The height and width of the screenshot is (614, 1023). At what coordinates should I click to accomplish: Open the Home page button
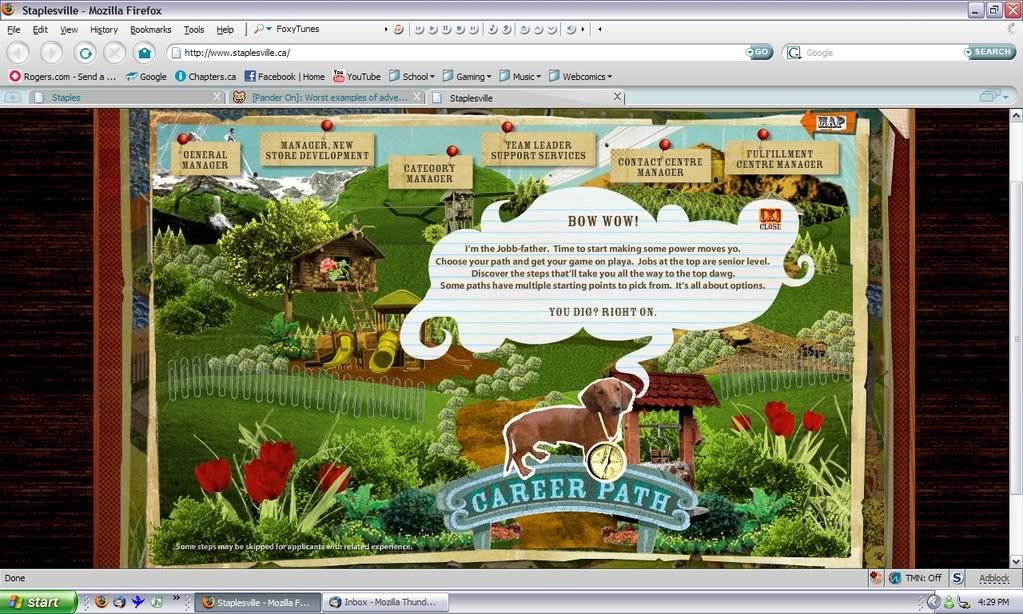[x=144, y=53]
